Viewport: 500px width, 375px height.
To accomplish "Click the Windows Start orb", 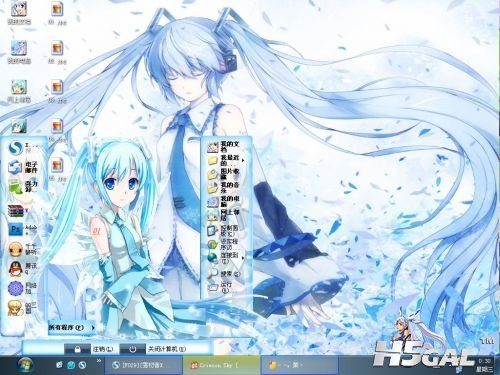I will (25, 365).
